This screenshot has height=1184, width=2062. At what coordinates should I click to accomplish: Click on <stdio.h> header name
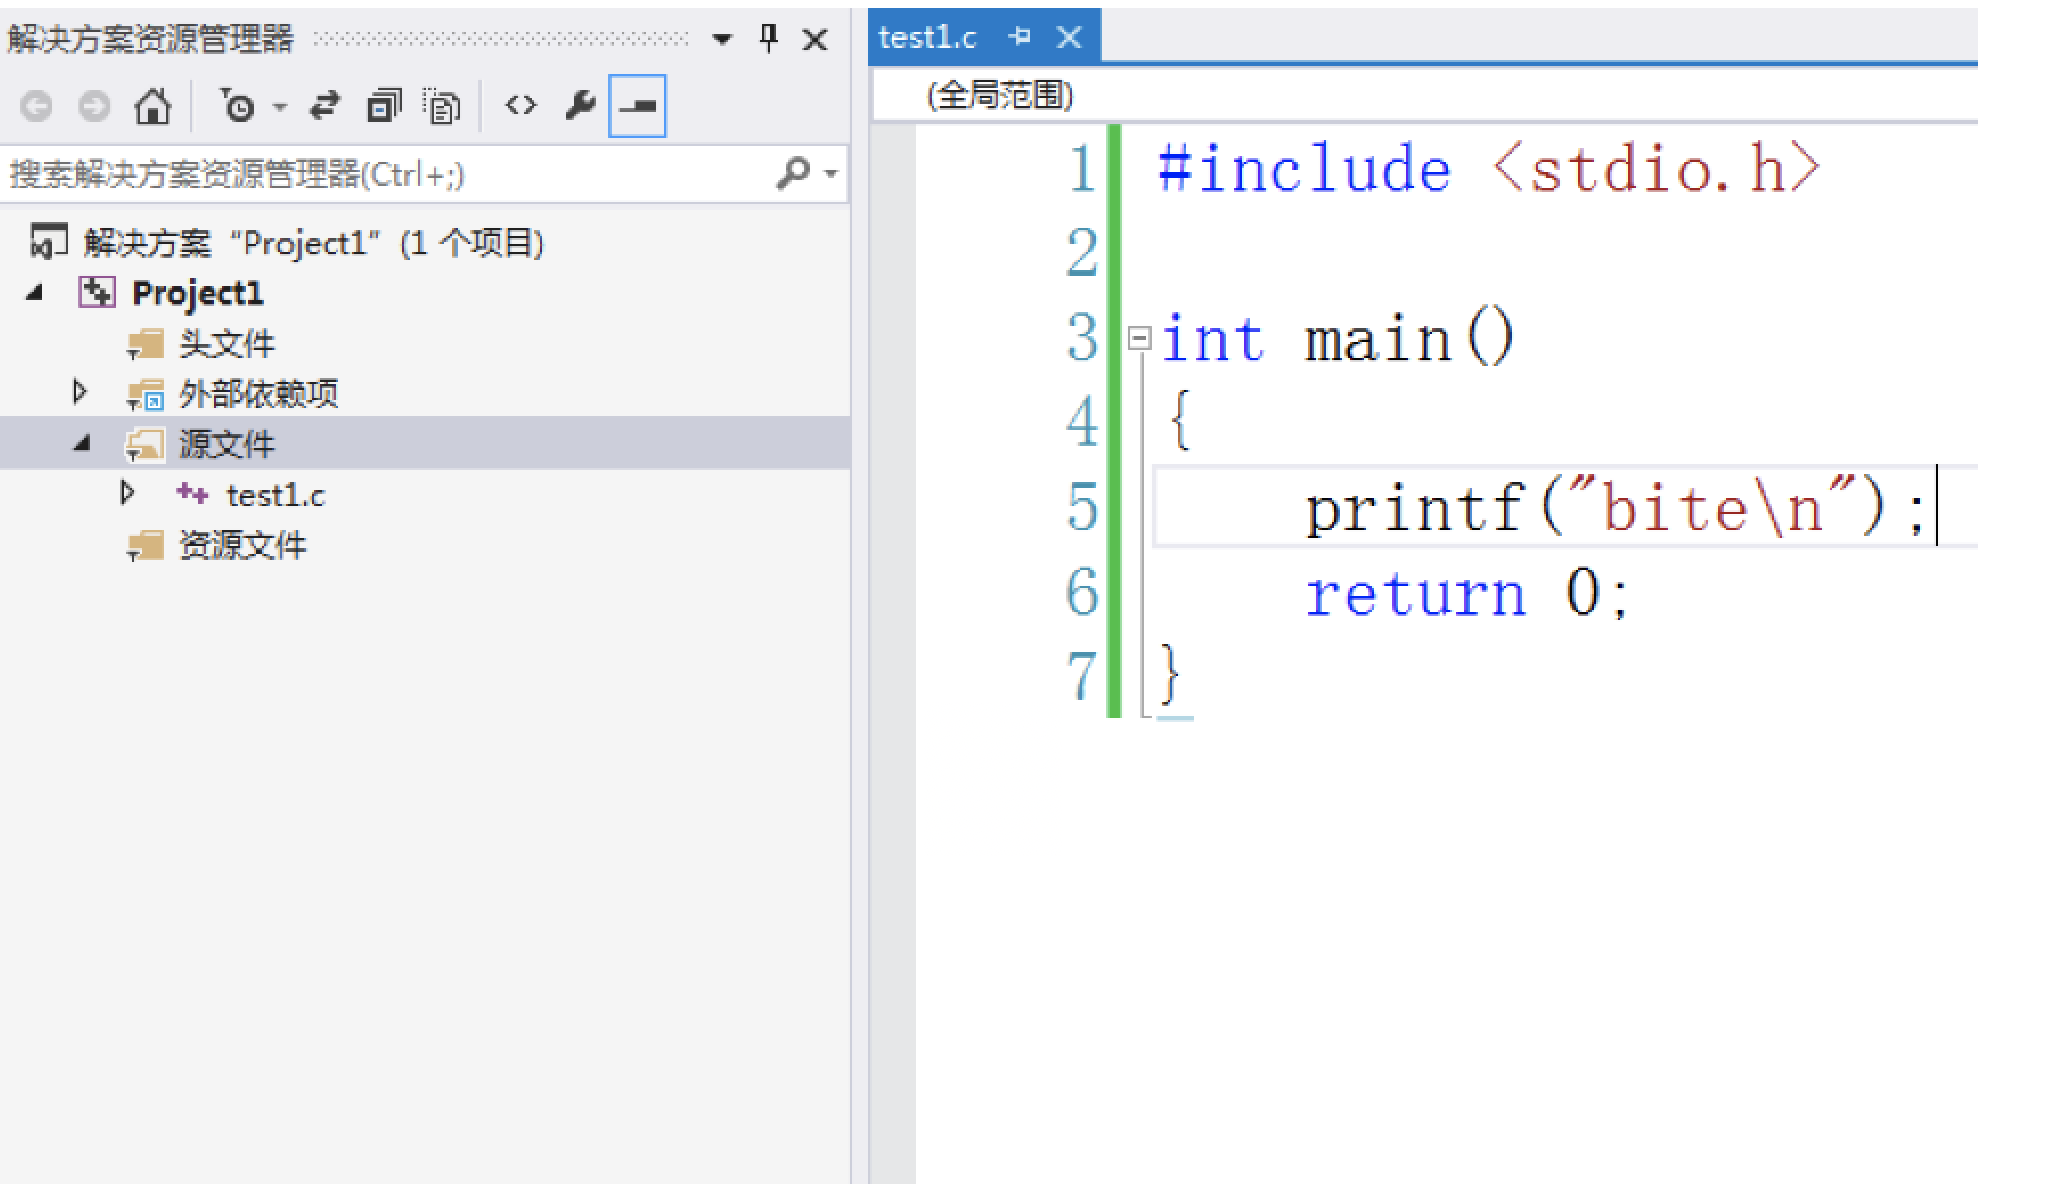[x=1656, y=168]
